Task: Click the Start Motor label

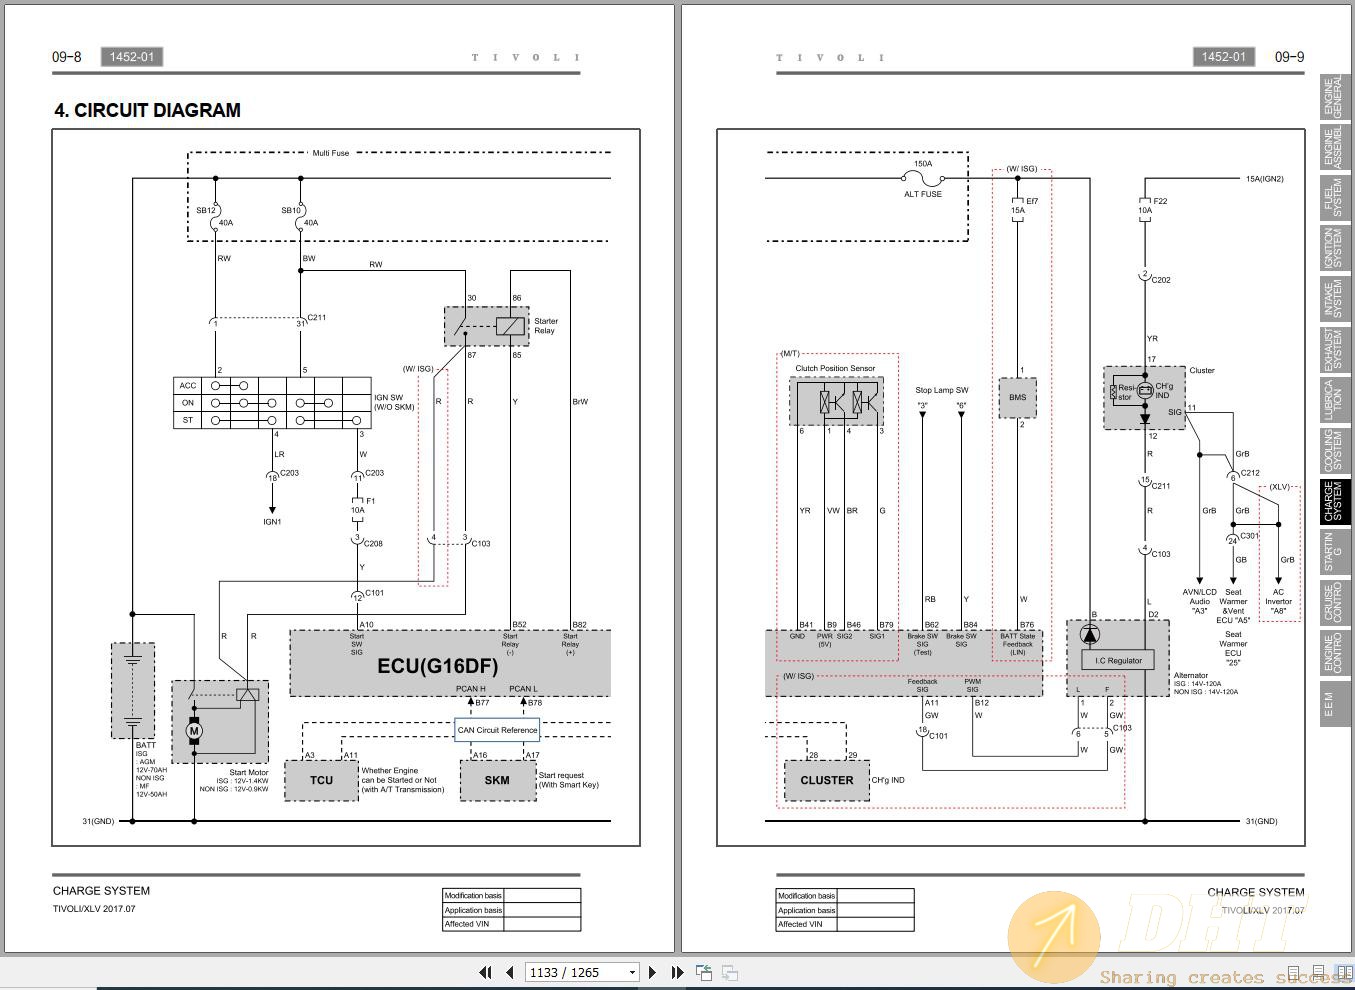Action: point(249,772)
